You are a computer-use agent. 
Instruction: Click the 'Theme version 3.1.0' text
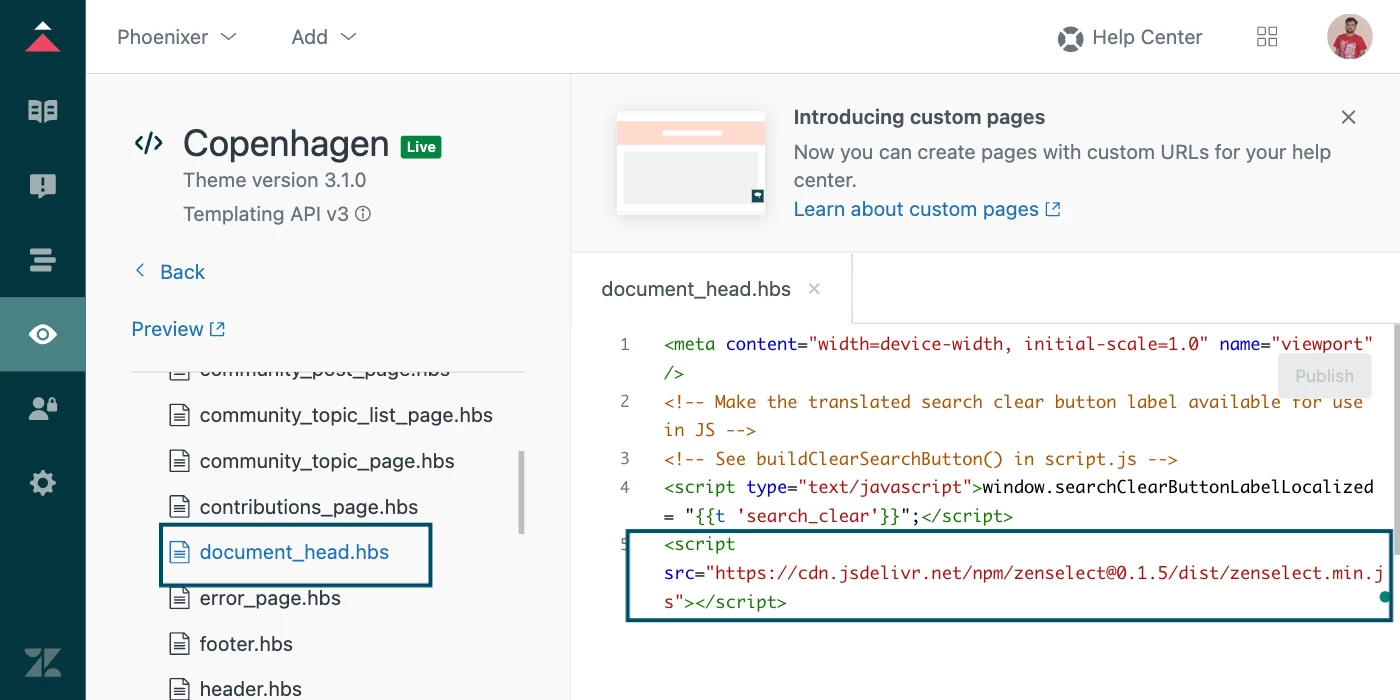(x=275, y=180)
